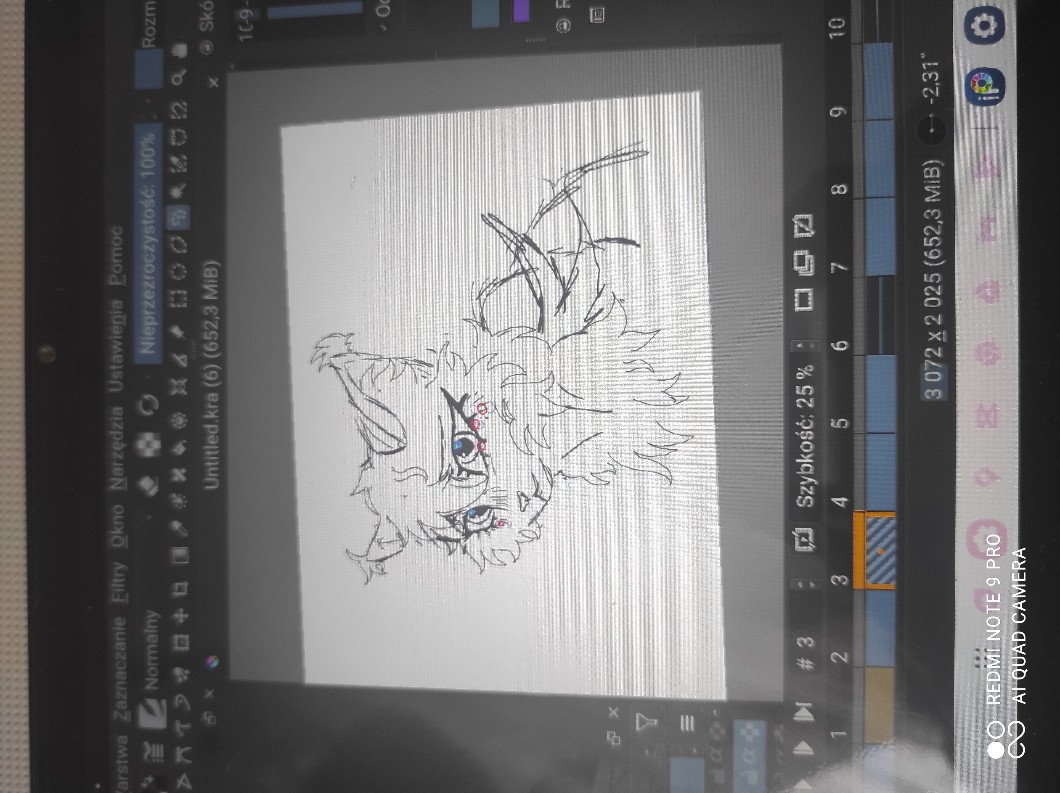Viewport: 1060px width, 793px height.
Task: Select the crop tool icon
Action: [x=181, y=587]
